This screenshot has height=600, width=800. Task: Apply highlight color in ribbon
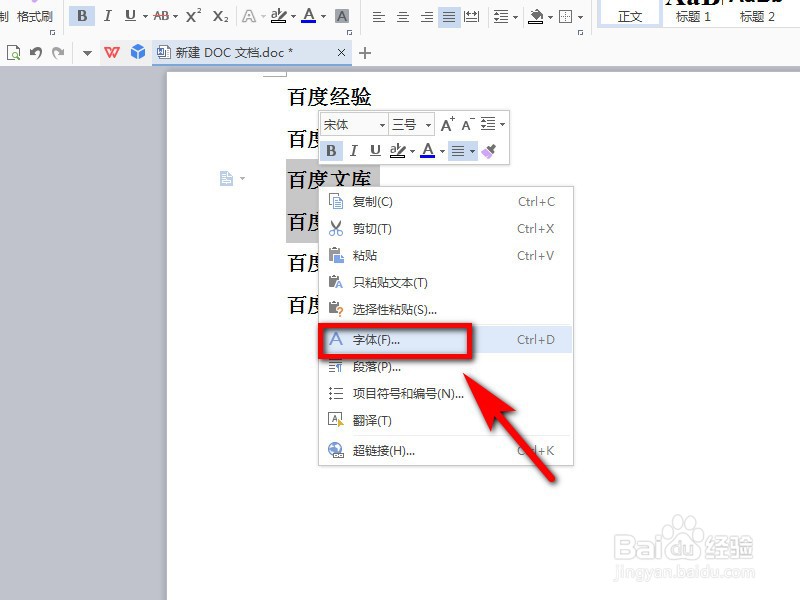(x=279, y=16)
